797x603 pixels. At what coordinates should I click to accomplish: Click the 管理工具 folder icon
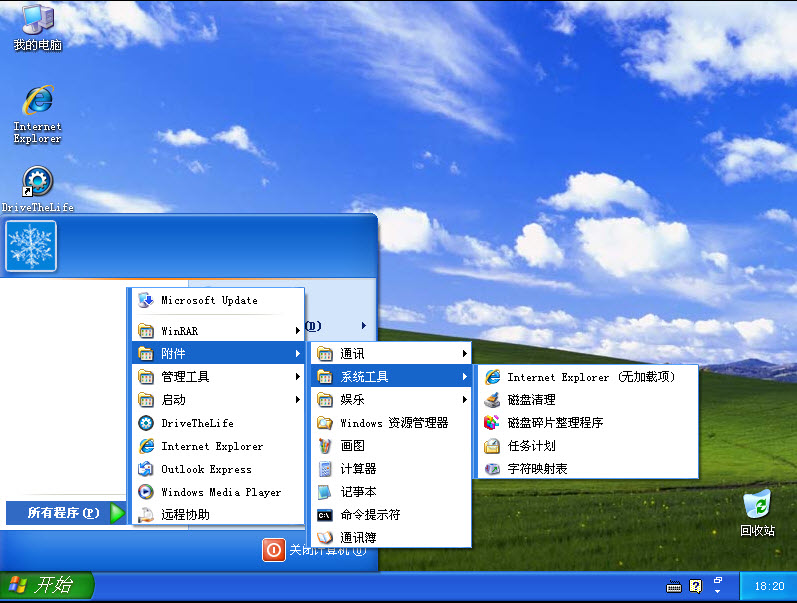coord(146,377)
